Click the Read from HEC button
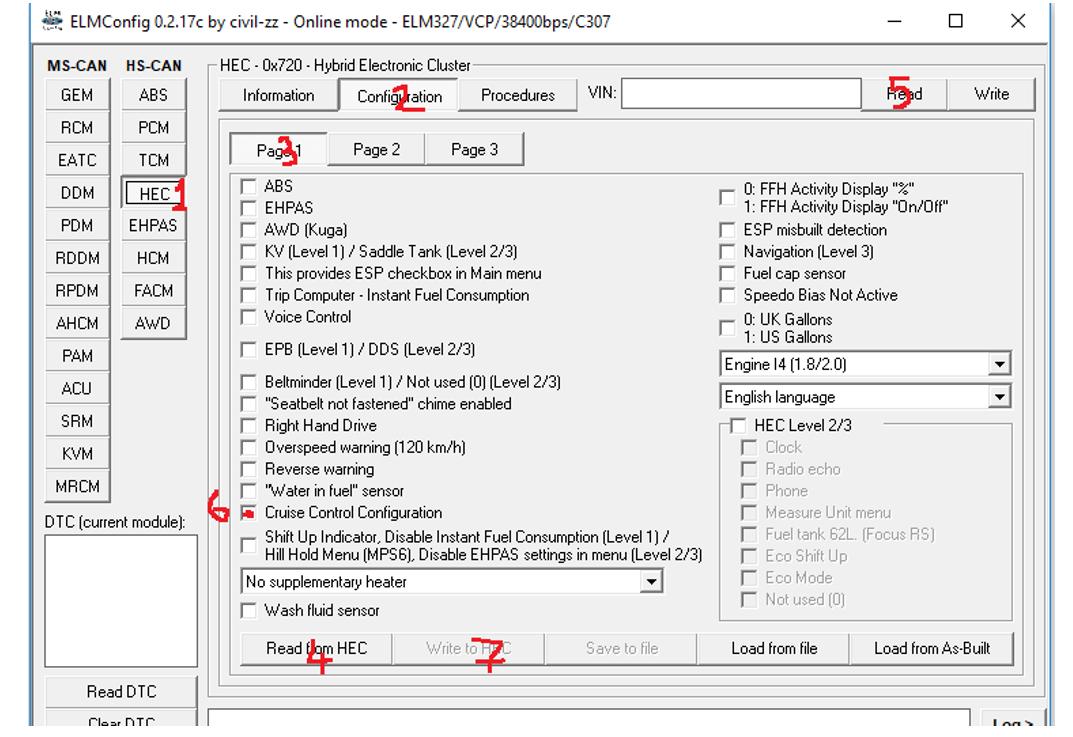Image resolution: width=1073 pixels, height=737 pixels. (316, 649)
